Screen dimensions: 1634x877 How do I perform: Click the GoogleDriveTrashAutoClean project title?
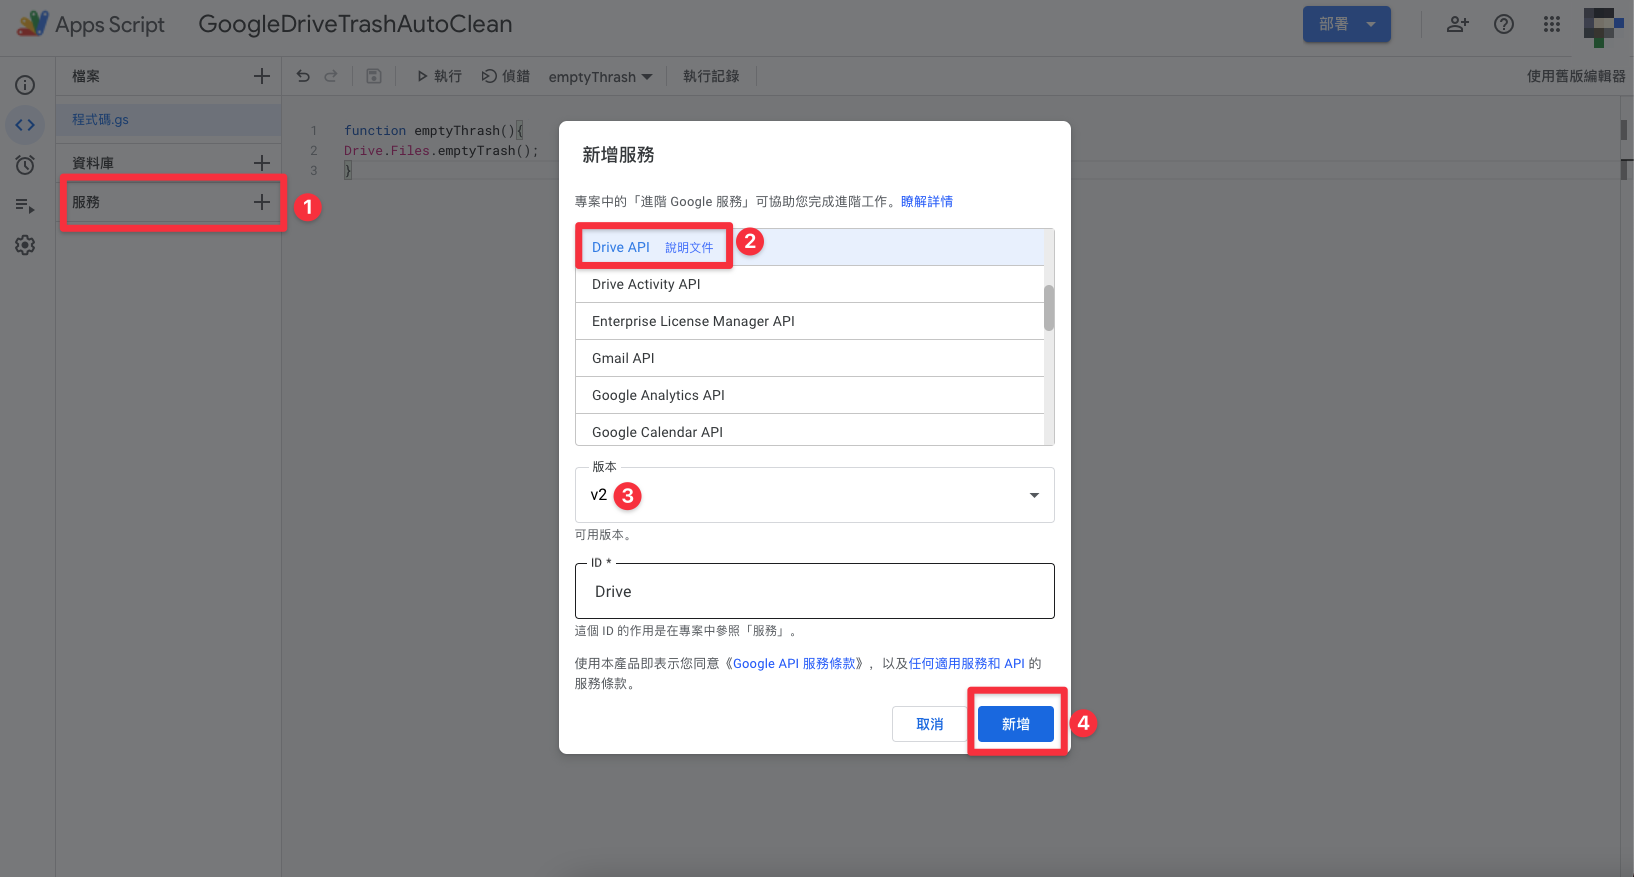tap(355, 24)
